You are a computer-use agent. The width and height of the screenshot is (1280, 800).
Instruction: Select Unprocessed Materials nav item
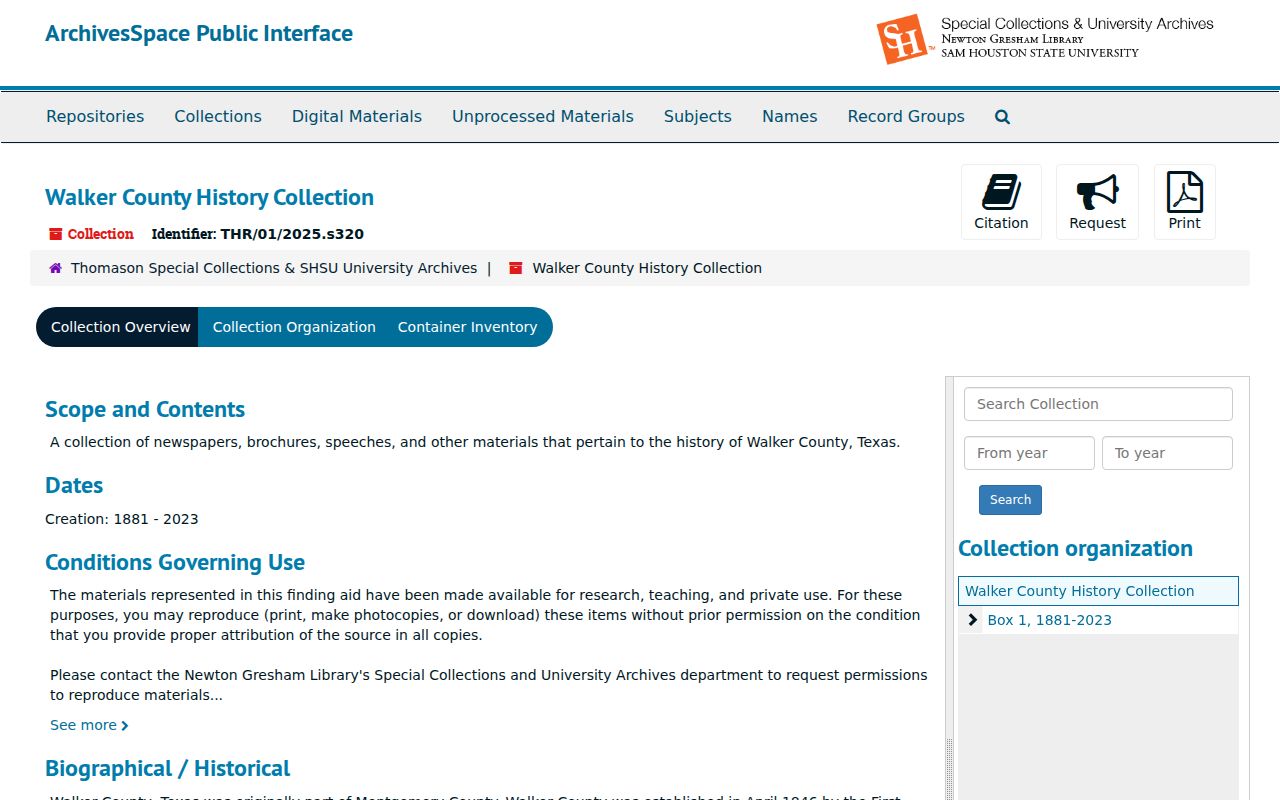coord(543,117)
